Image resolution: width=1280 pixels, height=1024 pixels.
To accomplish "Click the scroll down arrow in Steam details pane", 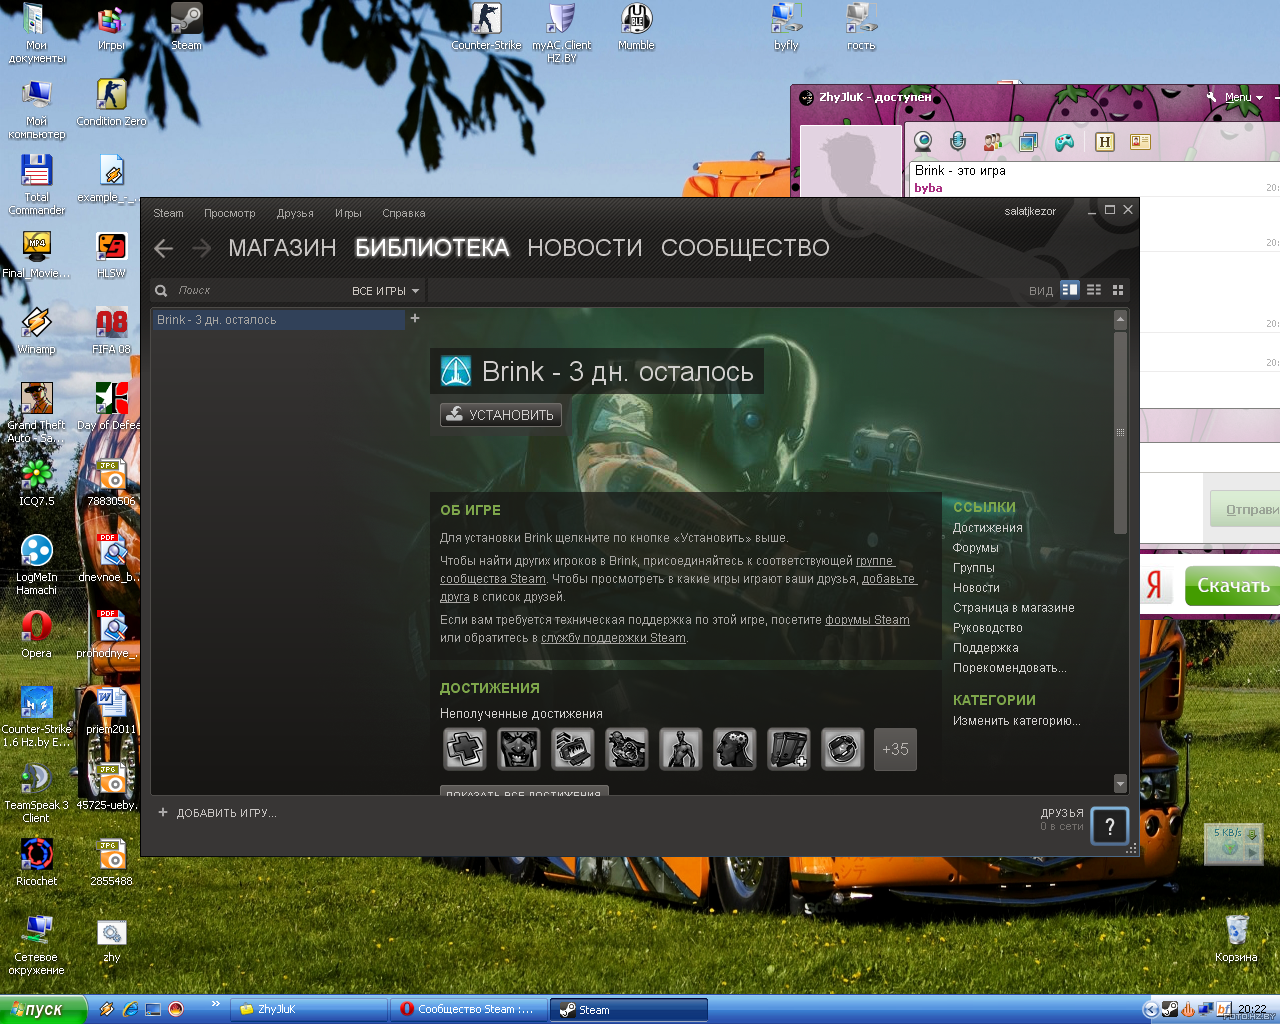I will pos(1120,783).
